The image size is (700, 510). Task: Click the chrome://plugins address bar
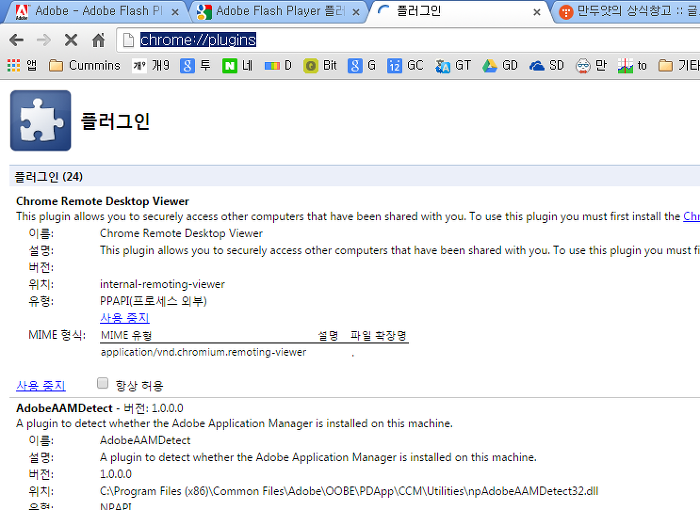point(408,40)
